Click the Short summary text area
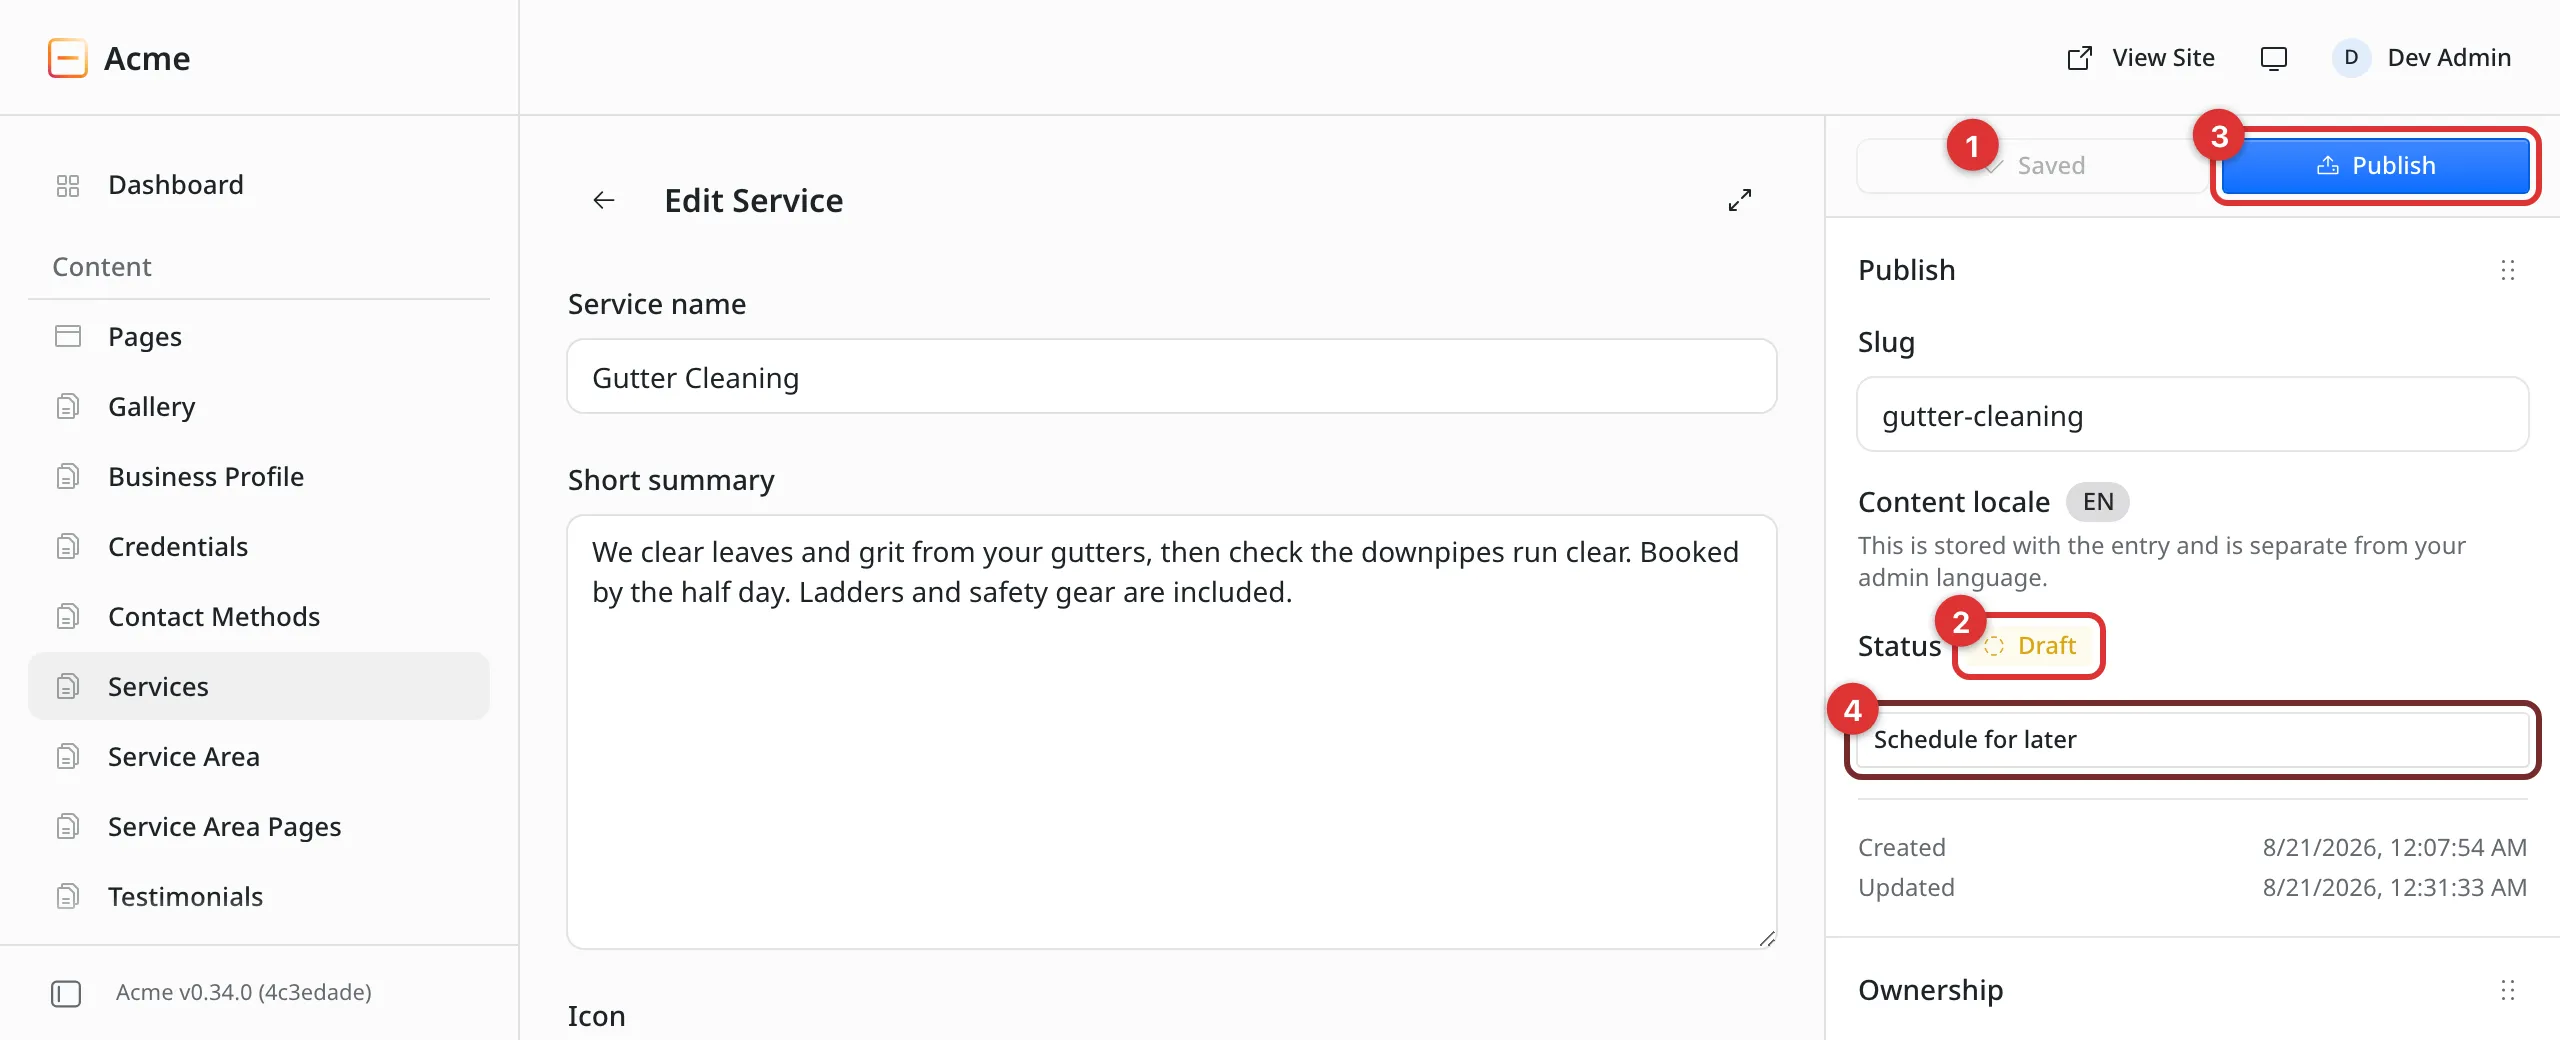Screen dimensions: 2560x1040 pyautogui.click(x=1171, y=732)
